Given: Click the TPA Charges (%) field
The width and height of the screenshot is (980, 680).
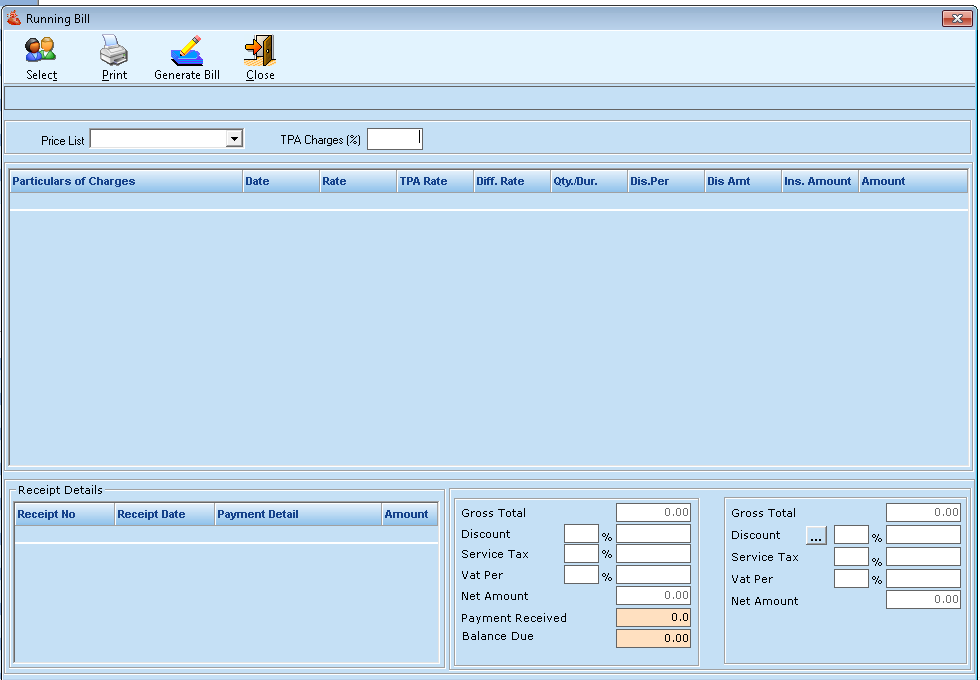Looking at the screenshot, I should pos(394,139).
